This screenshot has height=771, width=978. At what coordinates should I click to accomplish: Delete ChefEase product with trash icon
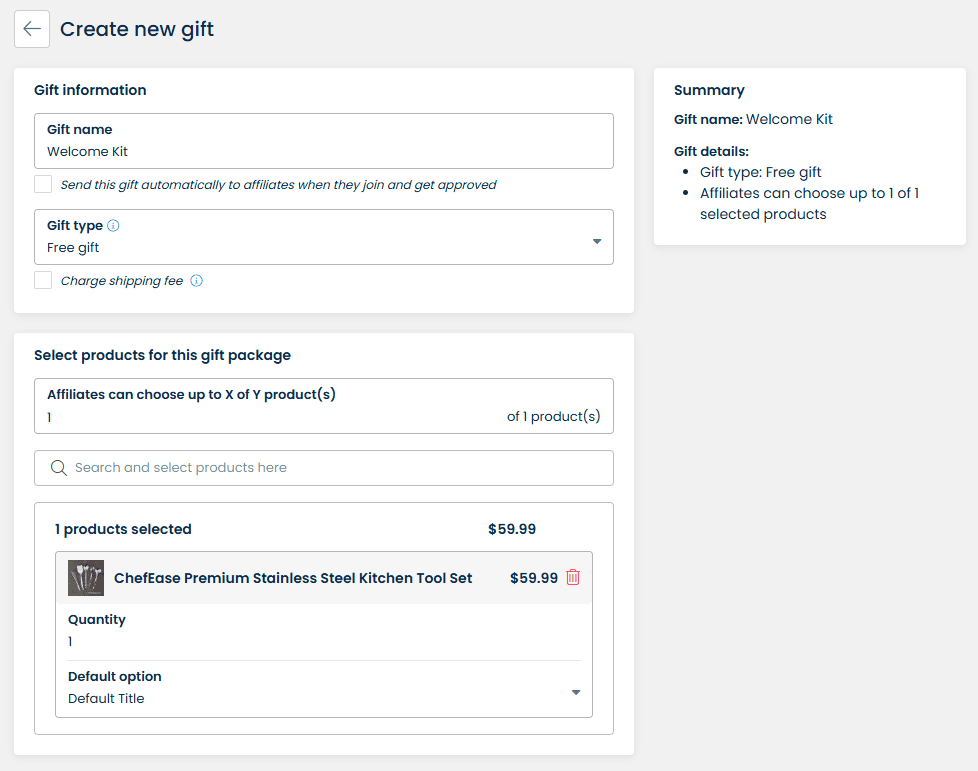573,577
